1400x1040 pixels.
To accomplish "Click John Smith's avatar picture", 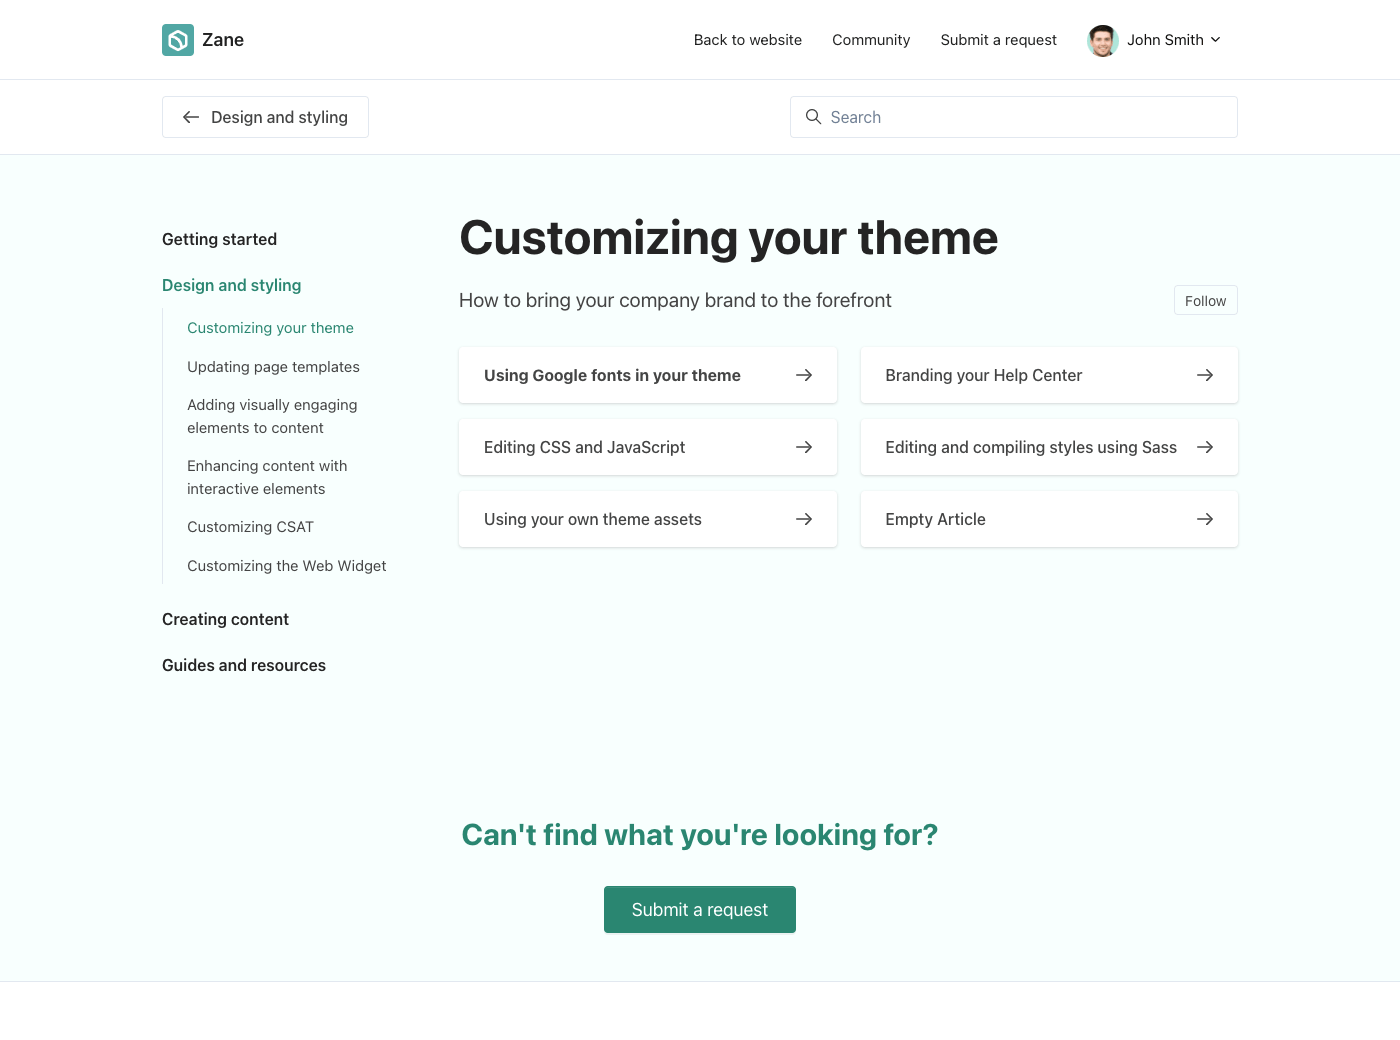I will tap(1102, 40).
